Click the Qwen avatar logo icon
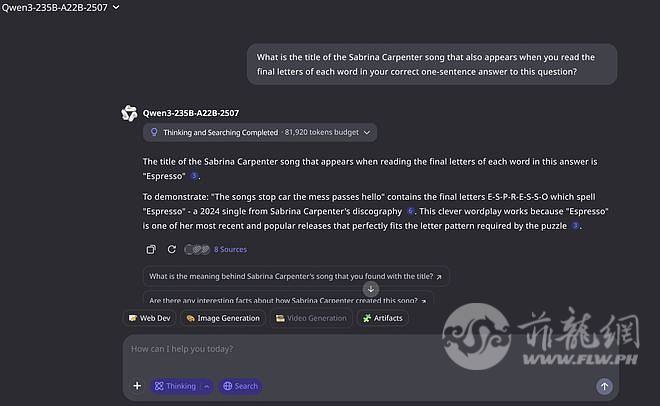Image resolution: width=660 pixels, height=406 pixels. coord(129,113)
